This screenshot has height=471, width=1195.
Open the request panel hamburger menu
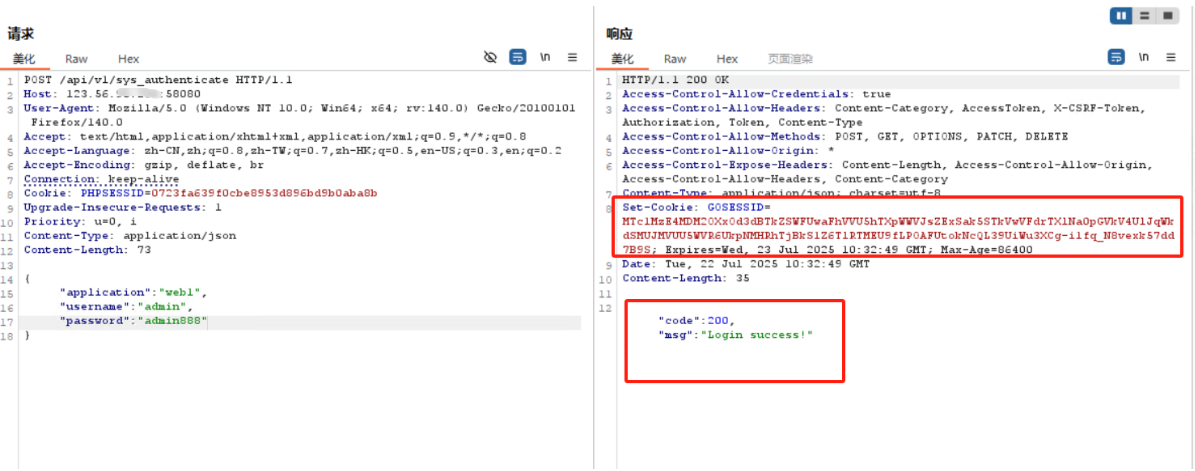(572, 58)
